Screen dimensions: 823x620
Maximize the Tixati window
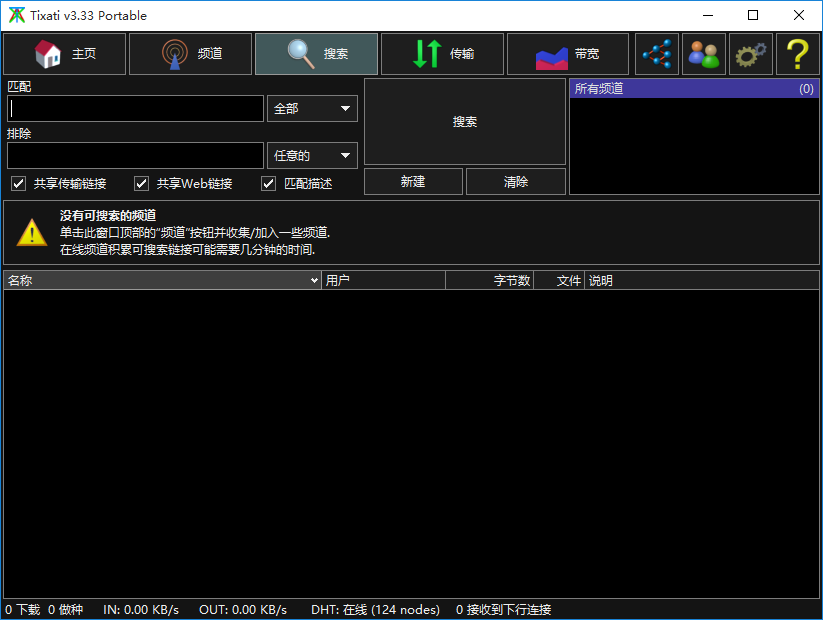point(753,15)
